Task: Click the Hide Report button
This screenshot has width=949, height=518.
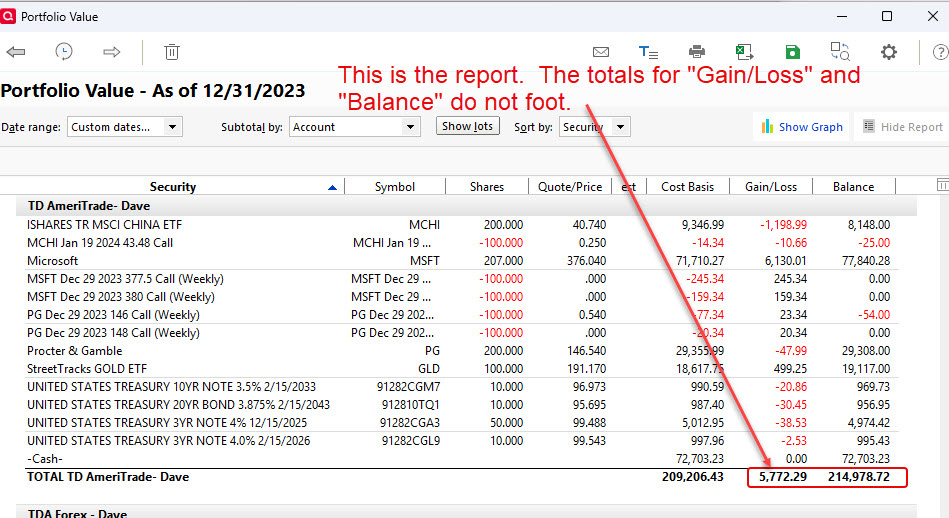Action: click(902, 127)
